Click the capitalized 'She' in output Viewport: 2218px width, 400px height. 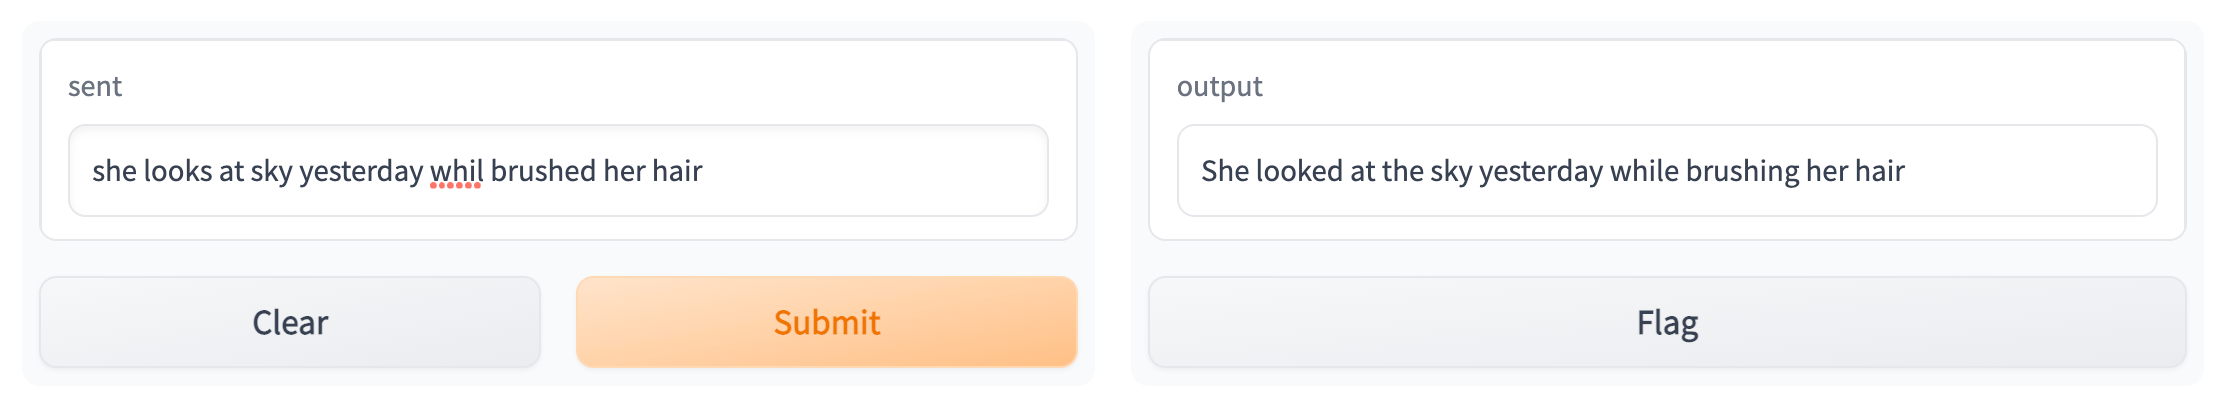pyautogui.click(x=1225, y=171)
